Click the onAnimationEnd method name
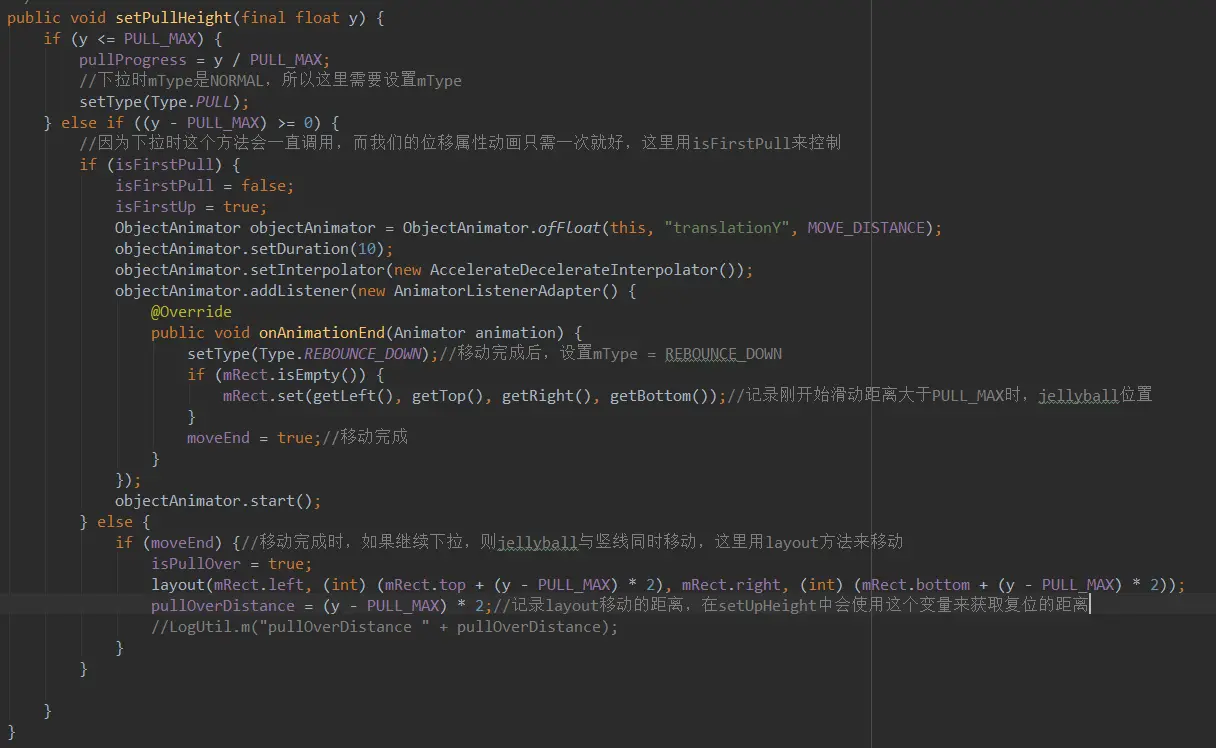 [322, 332]
